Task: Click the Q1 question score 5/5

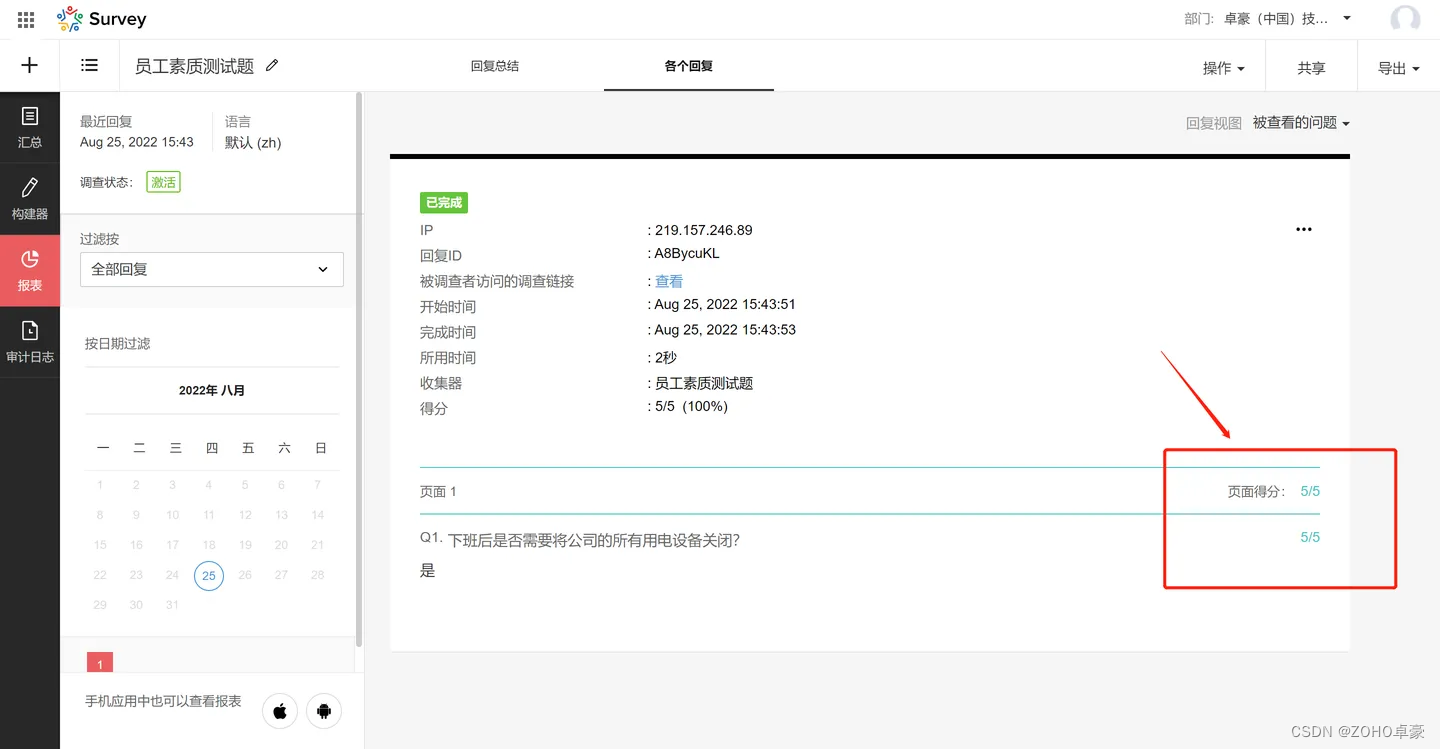Action: (1310, 537)
